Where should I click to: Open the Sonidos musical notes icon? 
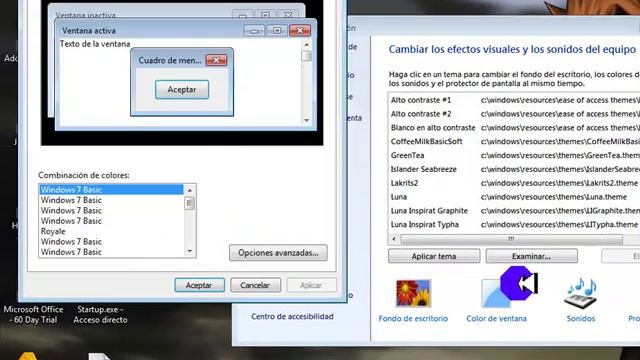[580, 293]
